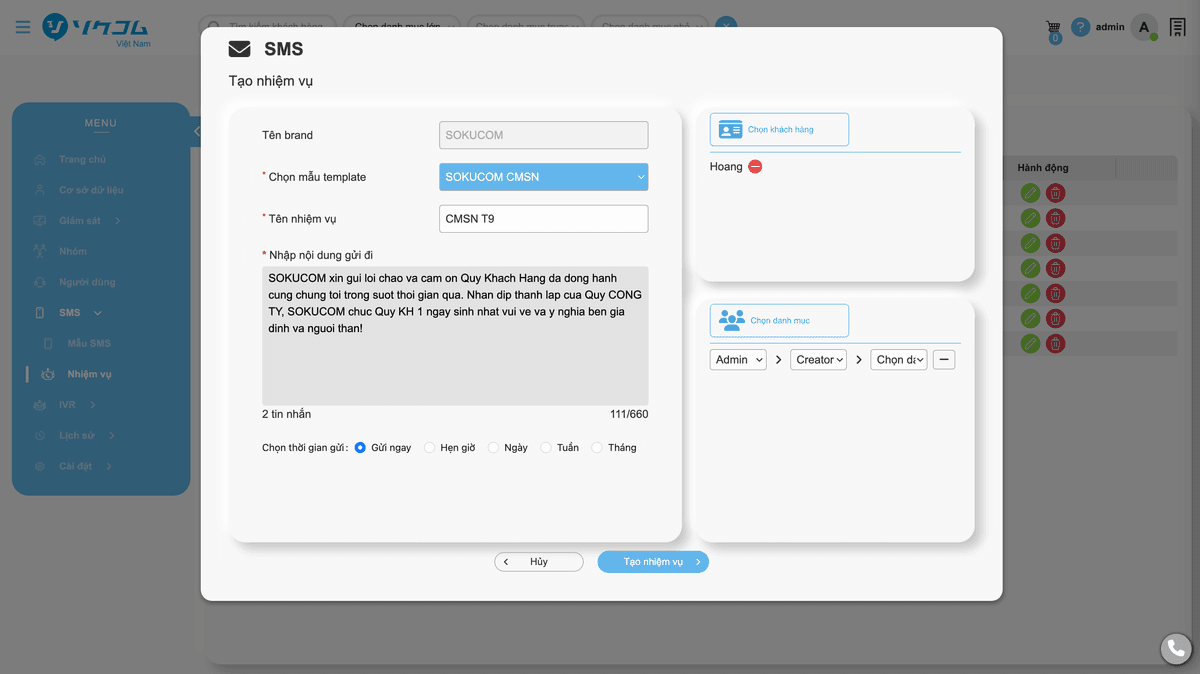
Task: Open the help question mark icon
Action: [1080, 28]
